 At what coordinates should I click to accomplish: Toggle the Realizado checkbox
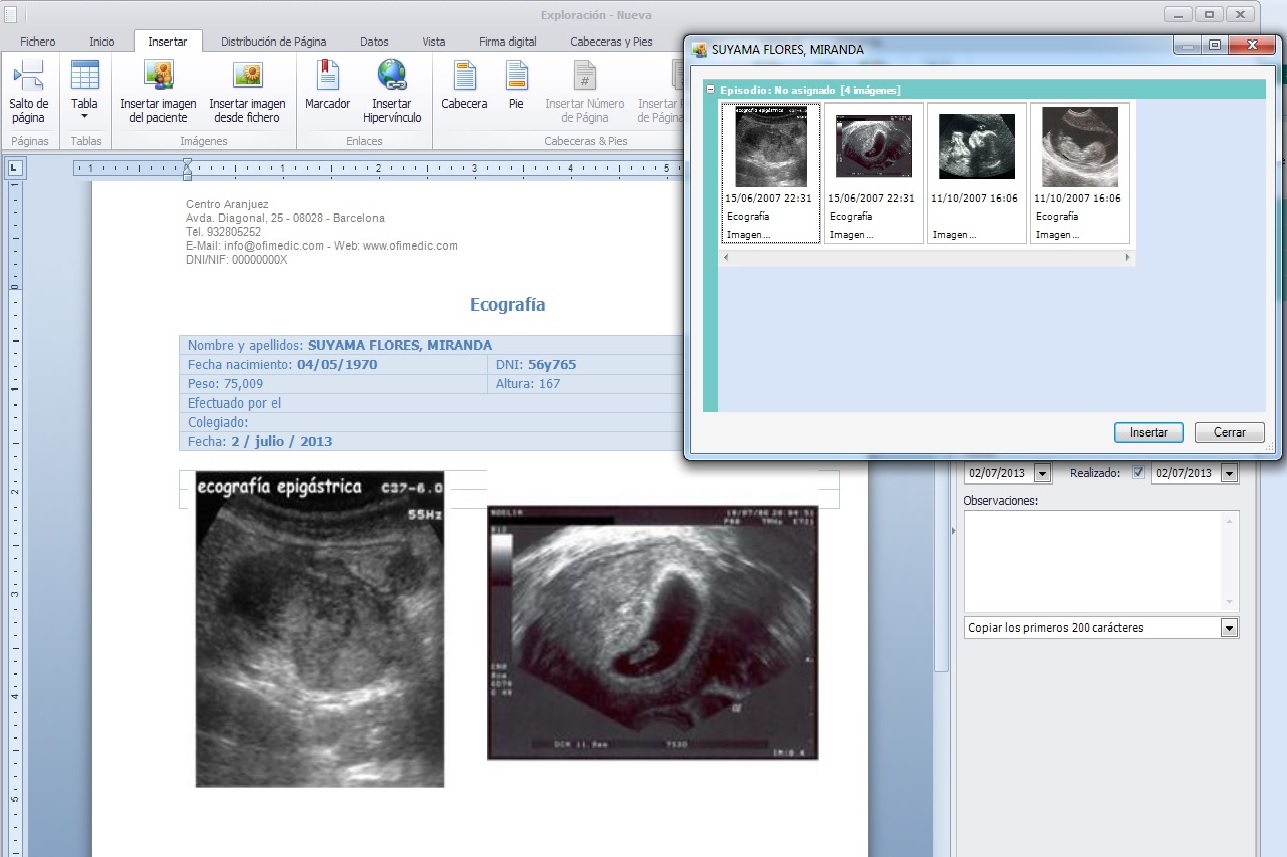click(1138, 473)
